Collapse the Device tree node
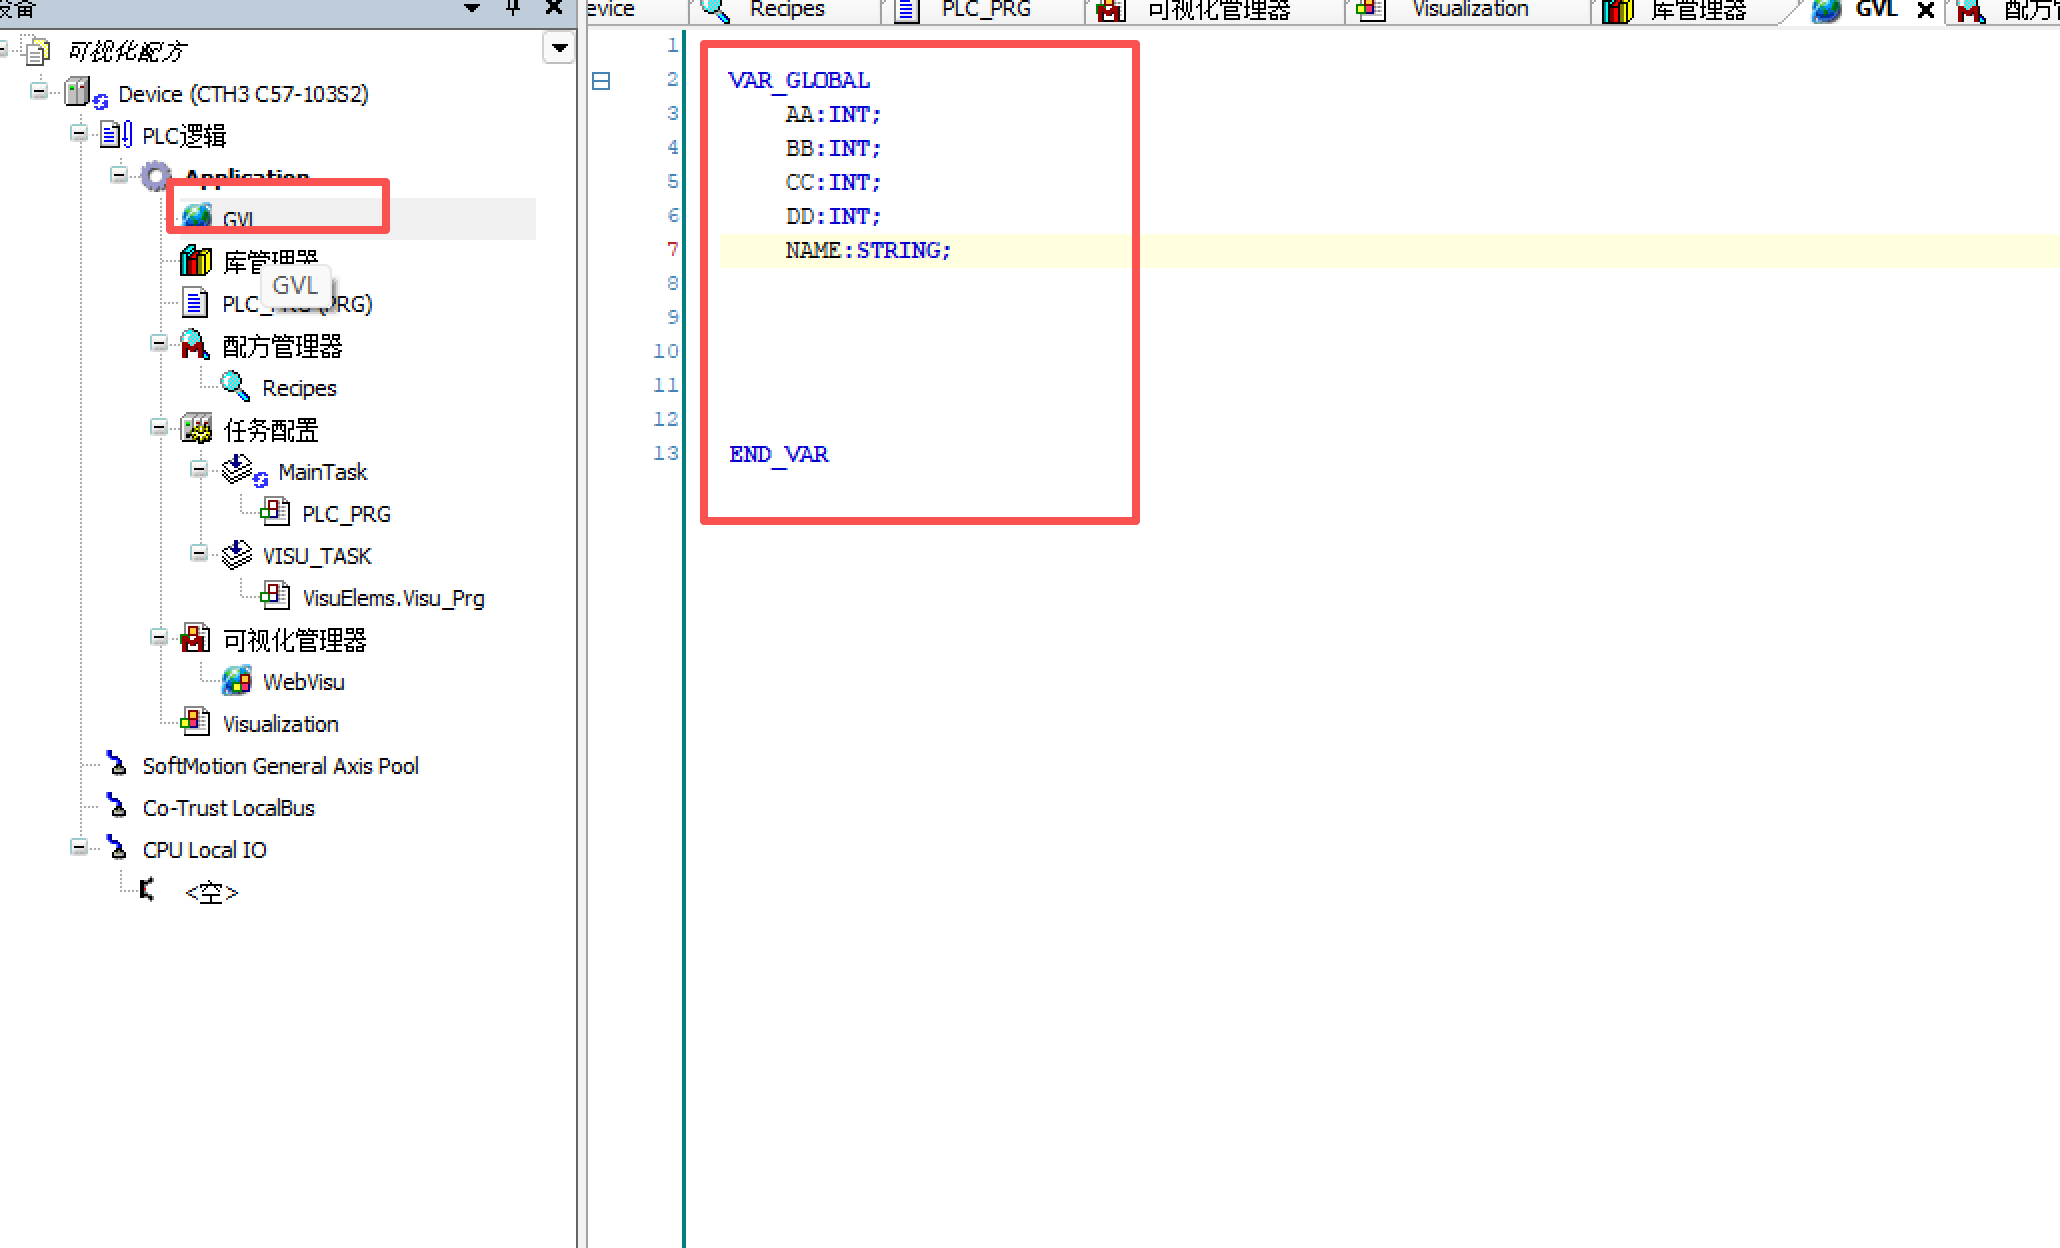 [x=39, y=91]
